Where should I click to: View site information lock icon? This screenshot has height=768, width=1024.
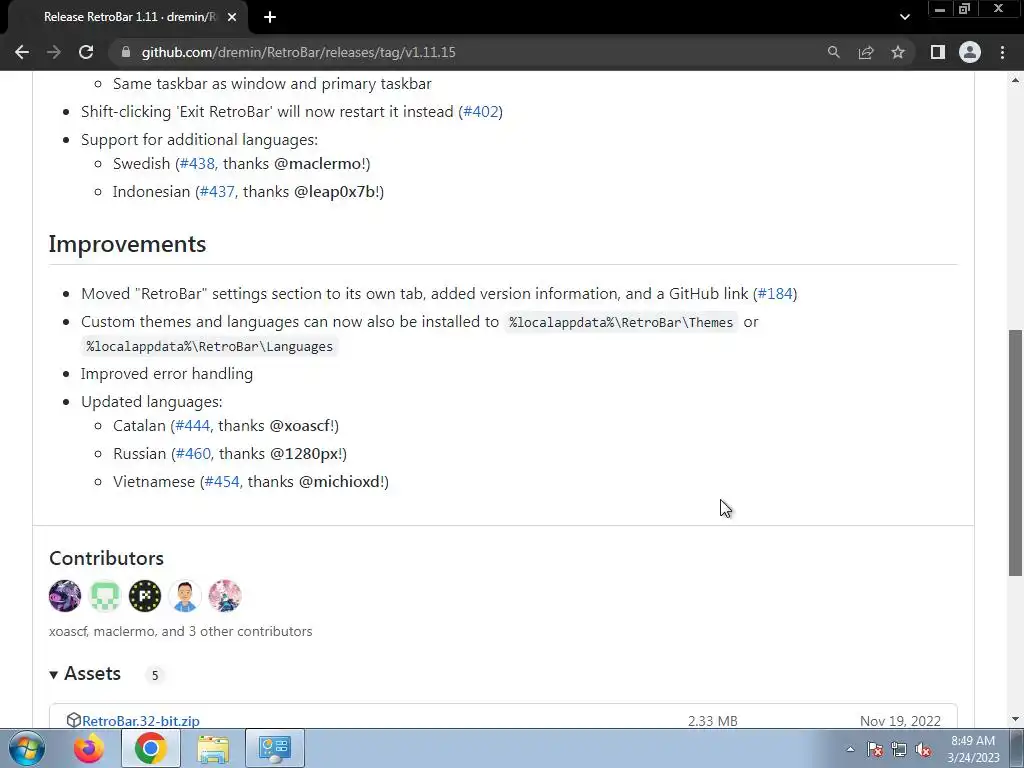(126, 52)
